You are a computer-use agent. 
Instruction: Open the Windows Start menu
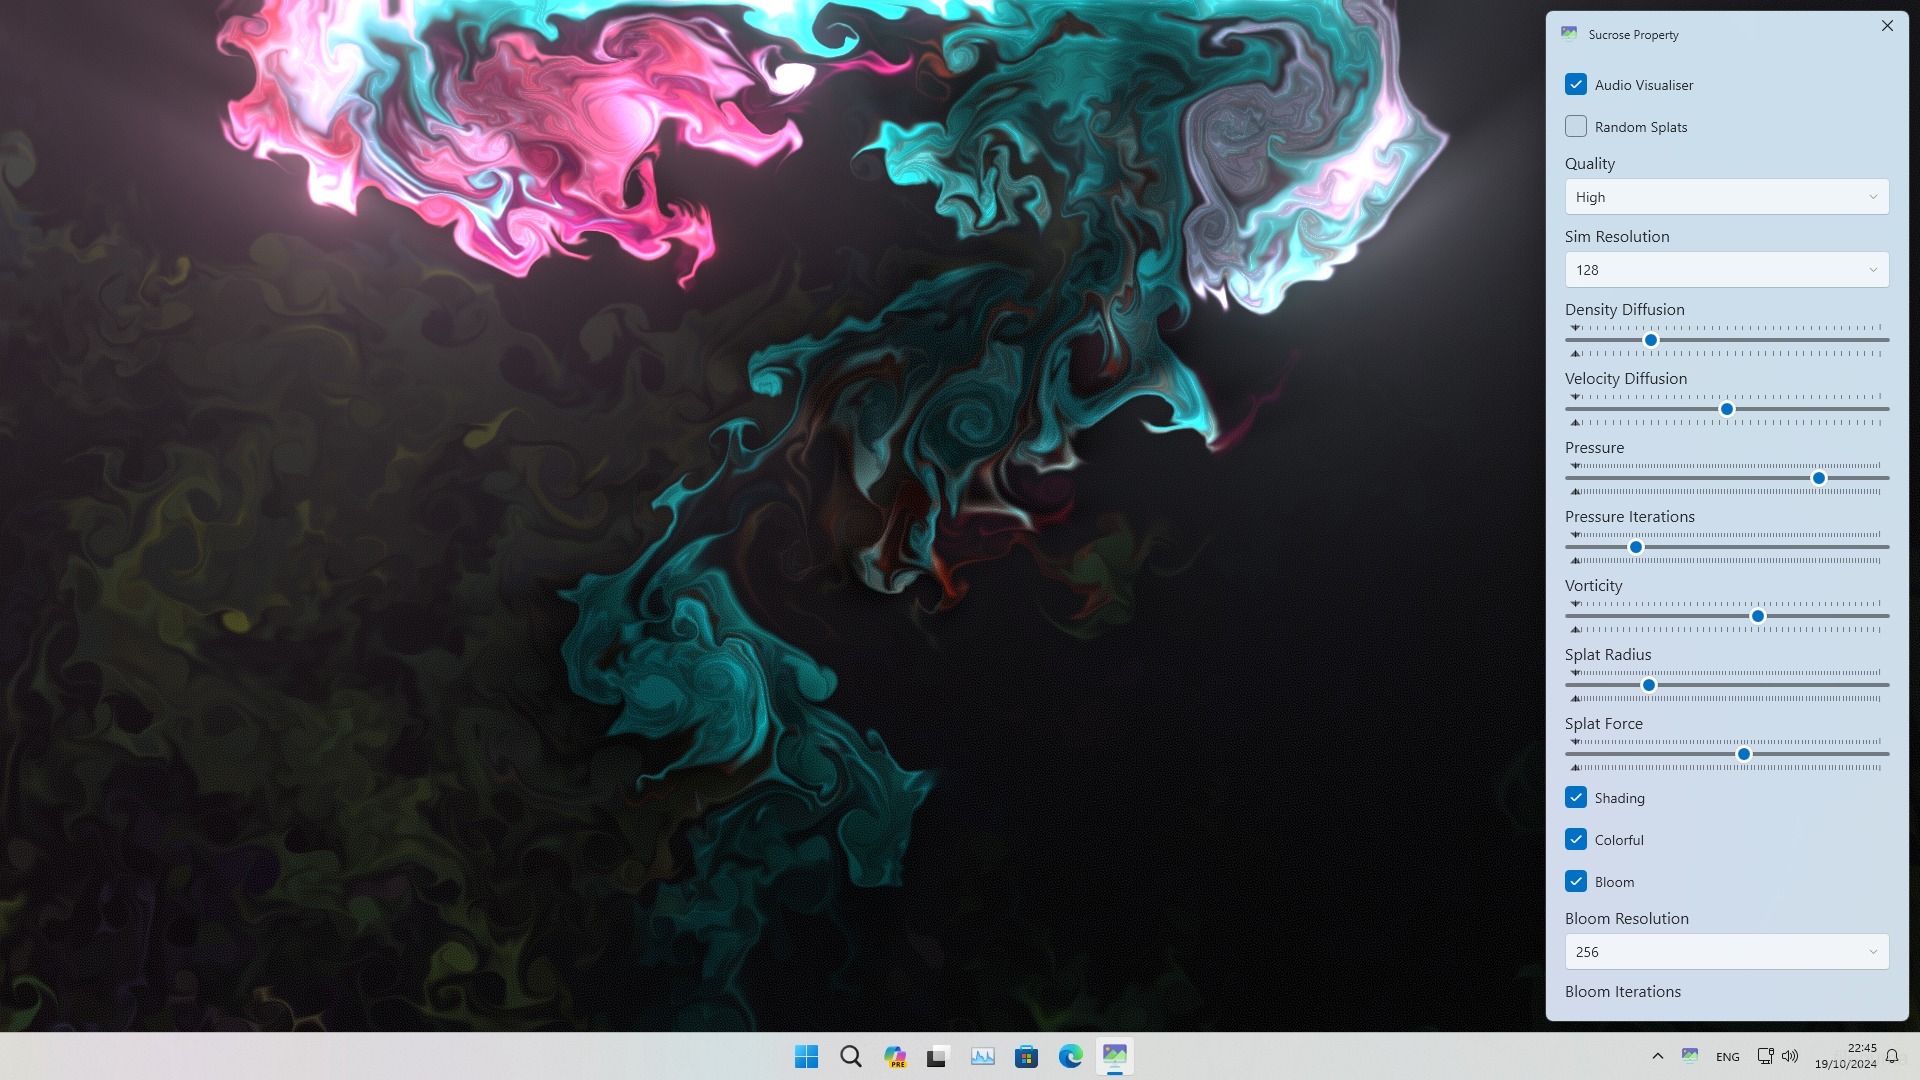(x=806, y=1056)
